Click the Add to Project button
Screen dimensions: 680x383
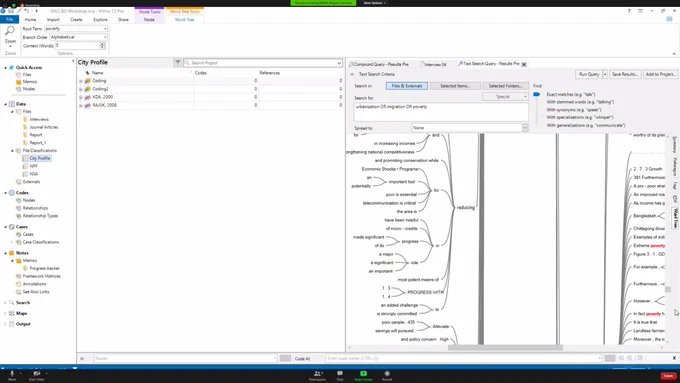[660, 74]
